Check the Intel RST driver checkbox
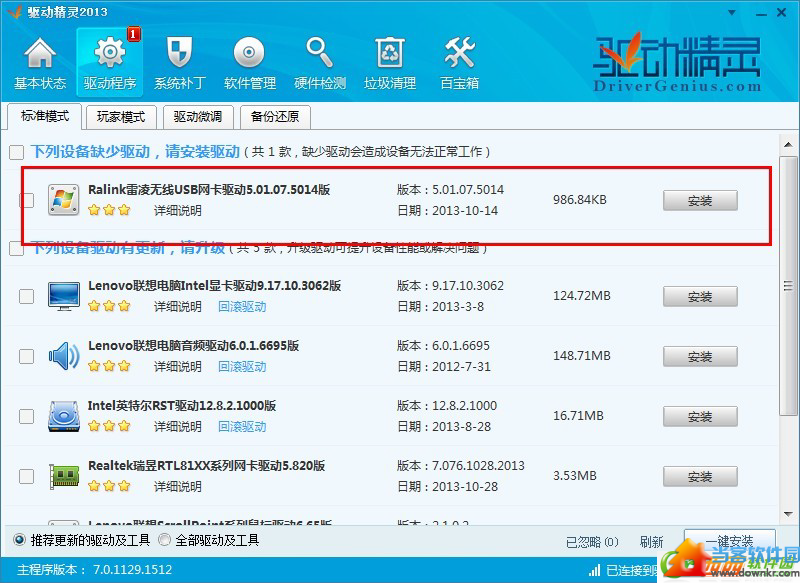 (27, 416)
